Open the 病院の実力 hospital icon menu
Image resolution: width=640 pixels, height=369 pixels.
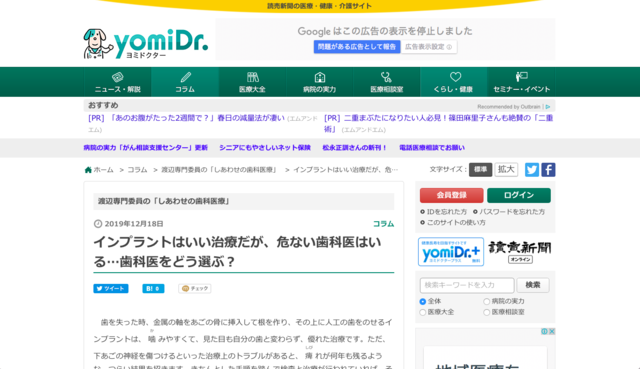coord(320,82)
